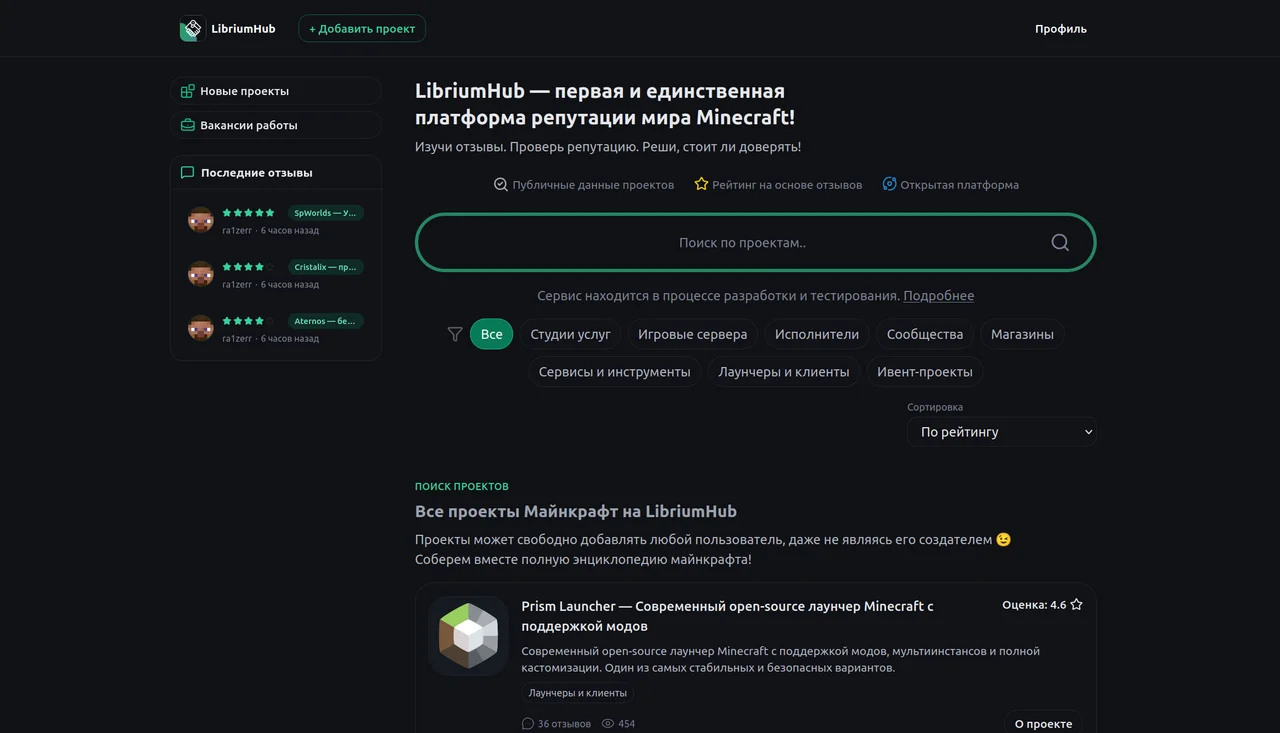Click the Публичные данные проектов check icon
The image size is (1280, 733).
[501, 184]
